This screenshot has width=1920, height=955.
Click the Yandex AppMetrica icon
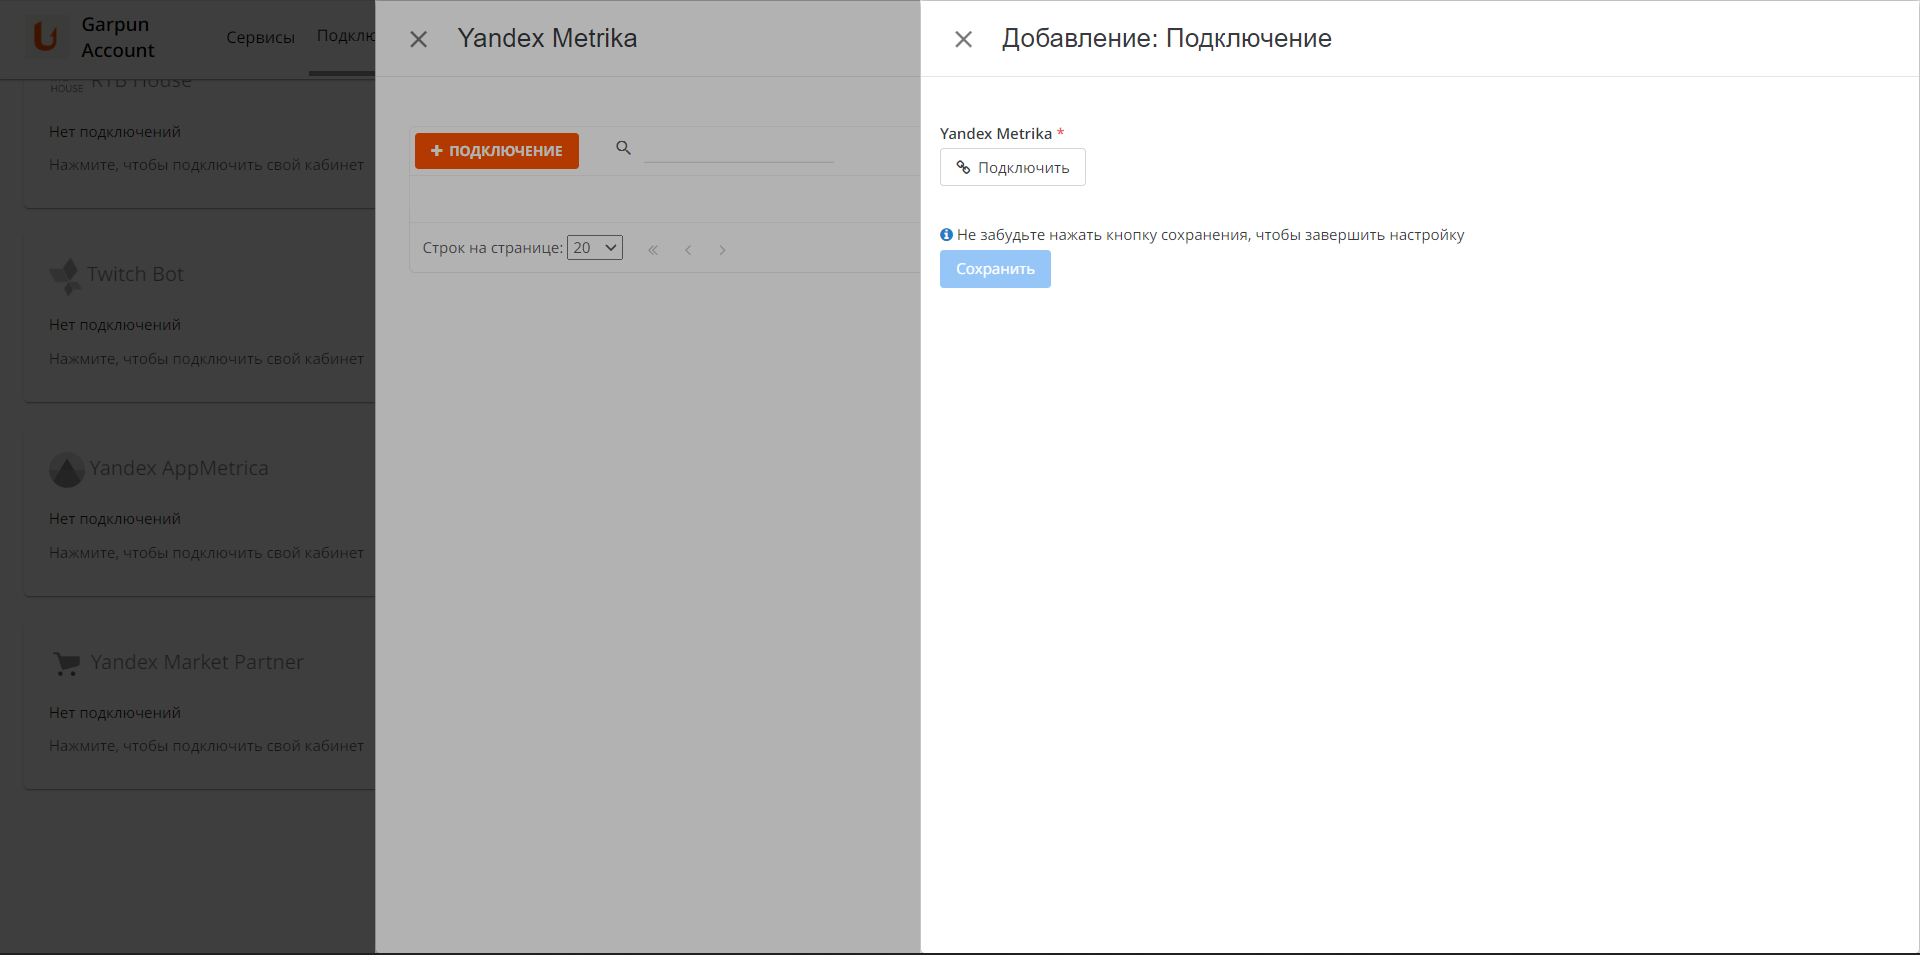[x=67, y=470]
